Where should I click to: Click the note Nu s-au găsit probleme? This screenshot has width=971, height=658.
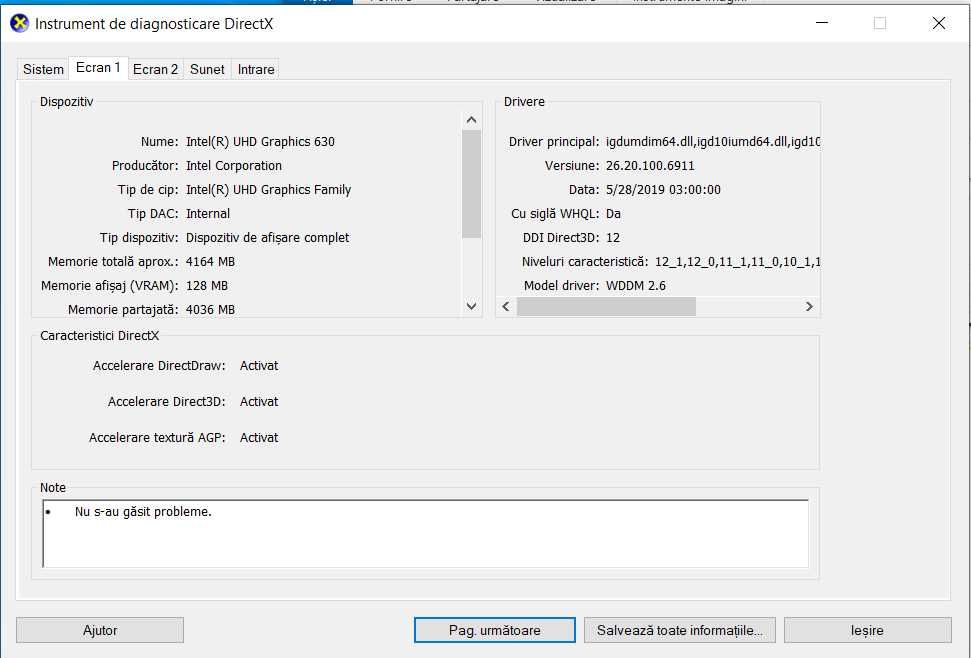pos(143,512)
